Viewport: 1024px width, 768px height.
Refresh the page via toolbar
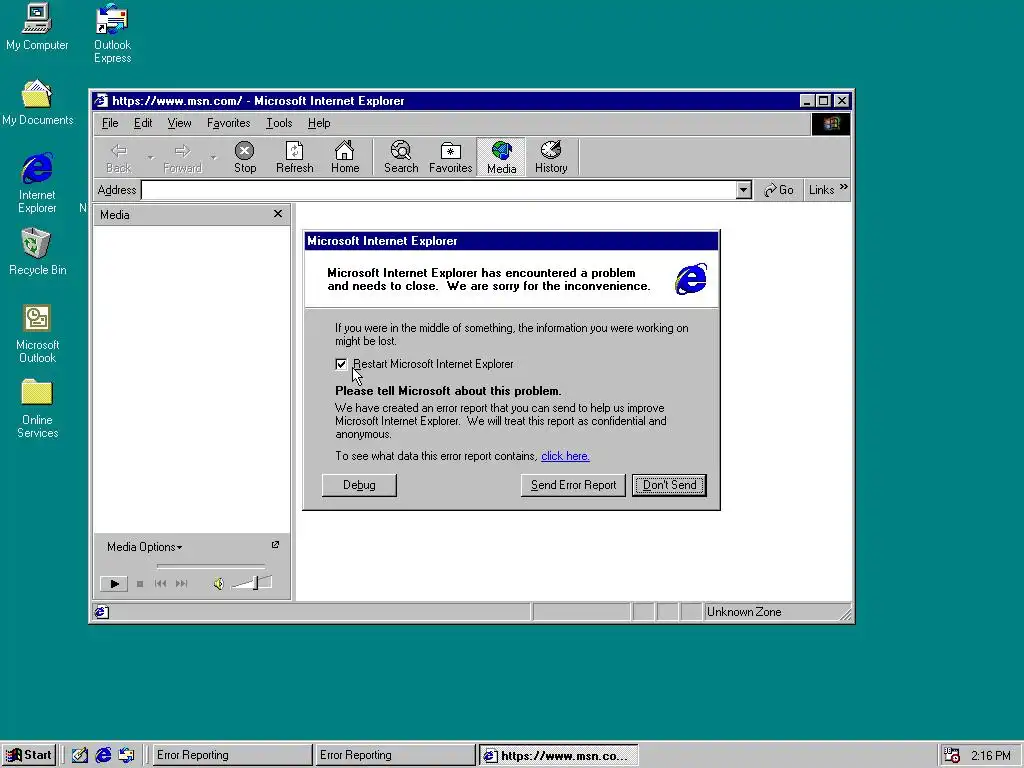(x=295, y=157)
